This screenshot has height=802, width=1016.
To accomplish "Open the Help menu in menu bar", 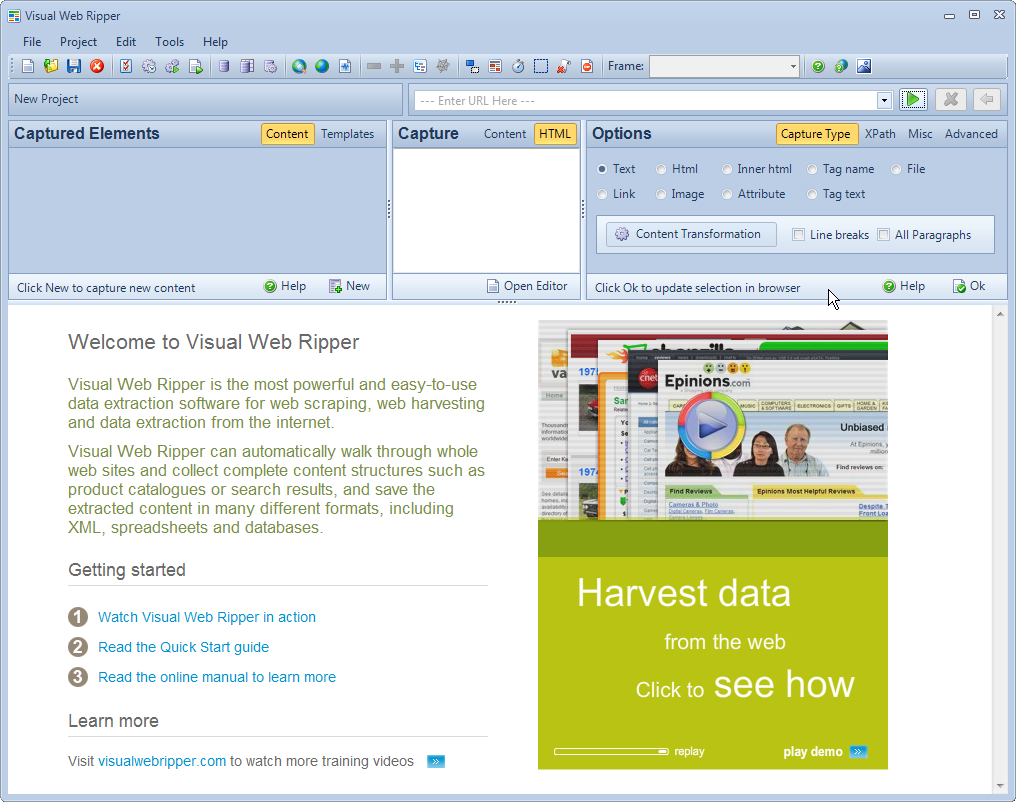I will tap(215, 41).
